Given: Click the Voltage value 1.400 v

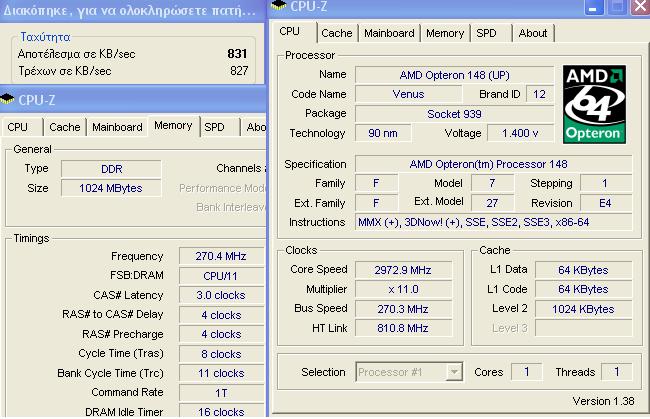Looking at the screenshot, I should (x=520, y=133).
